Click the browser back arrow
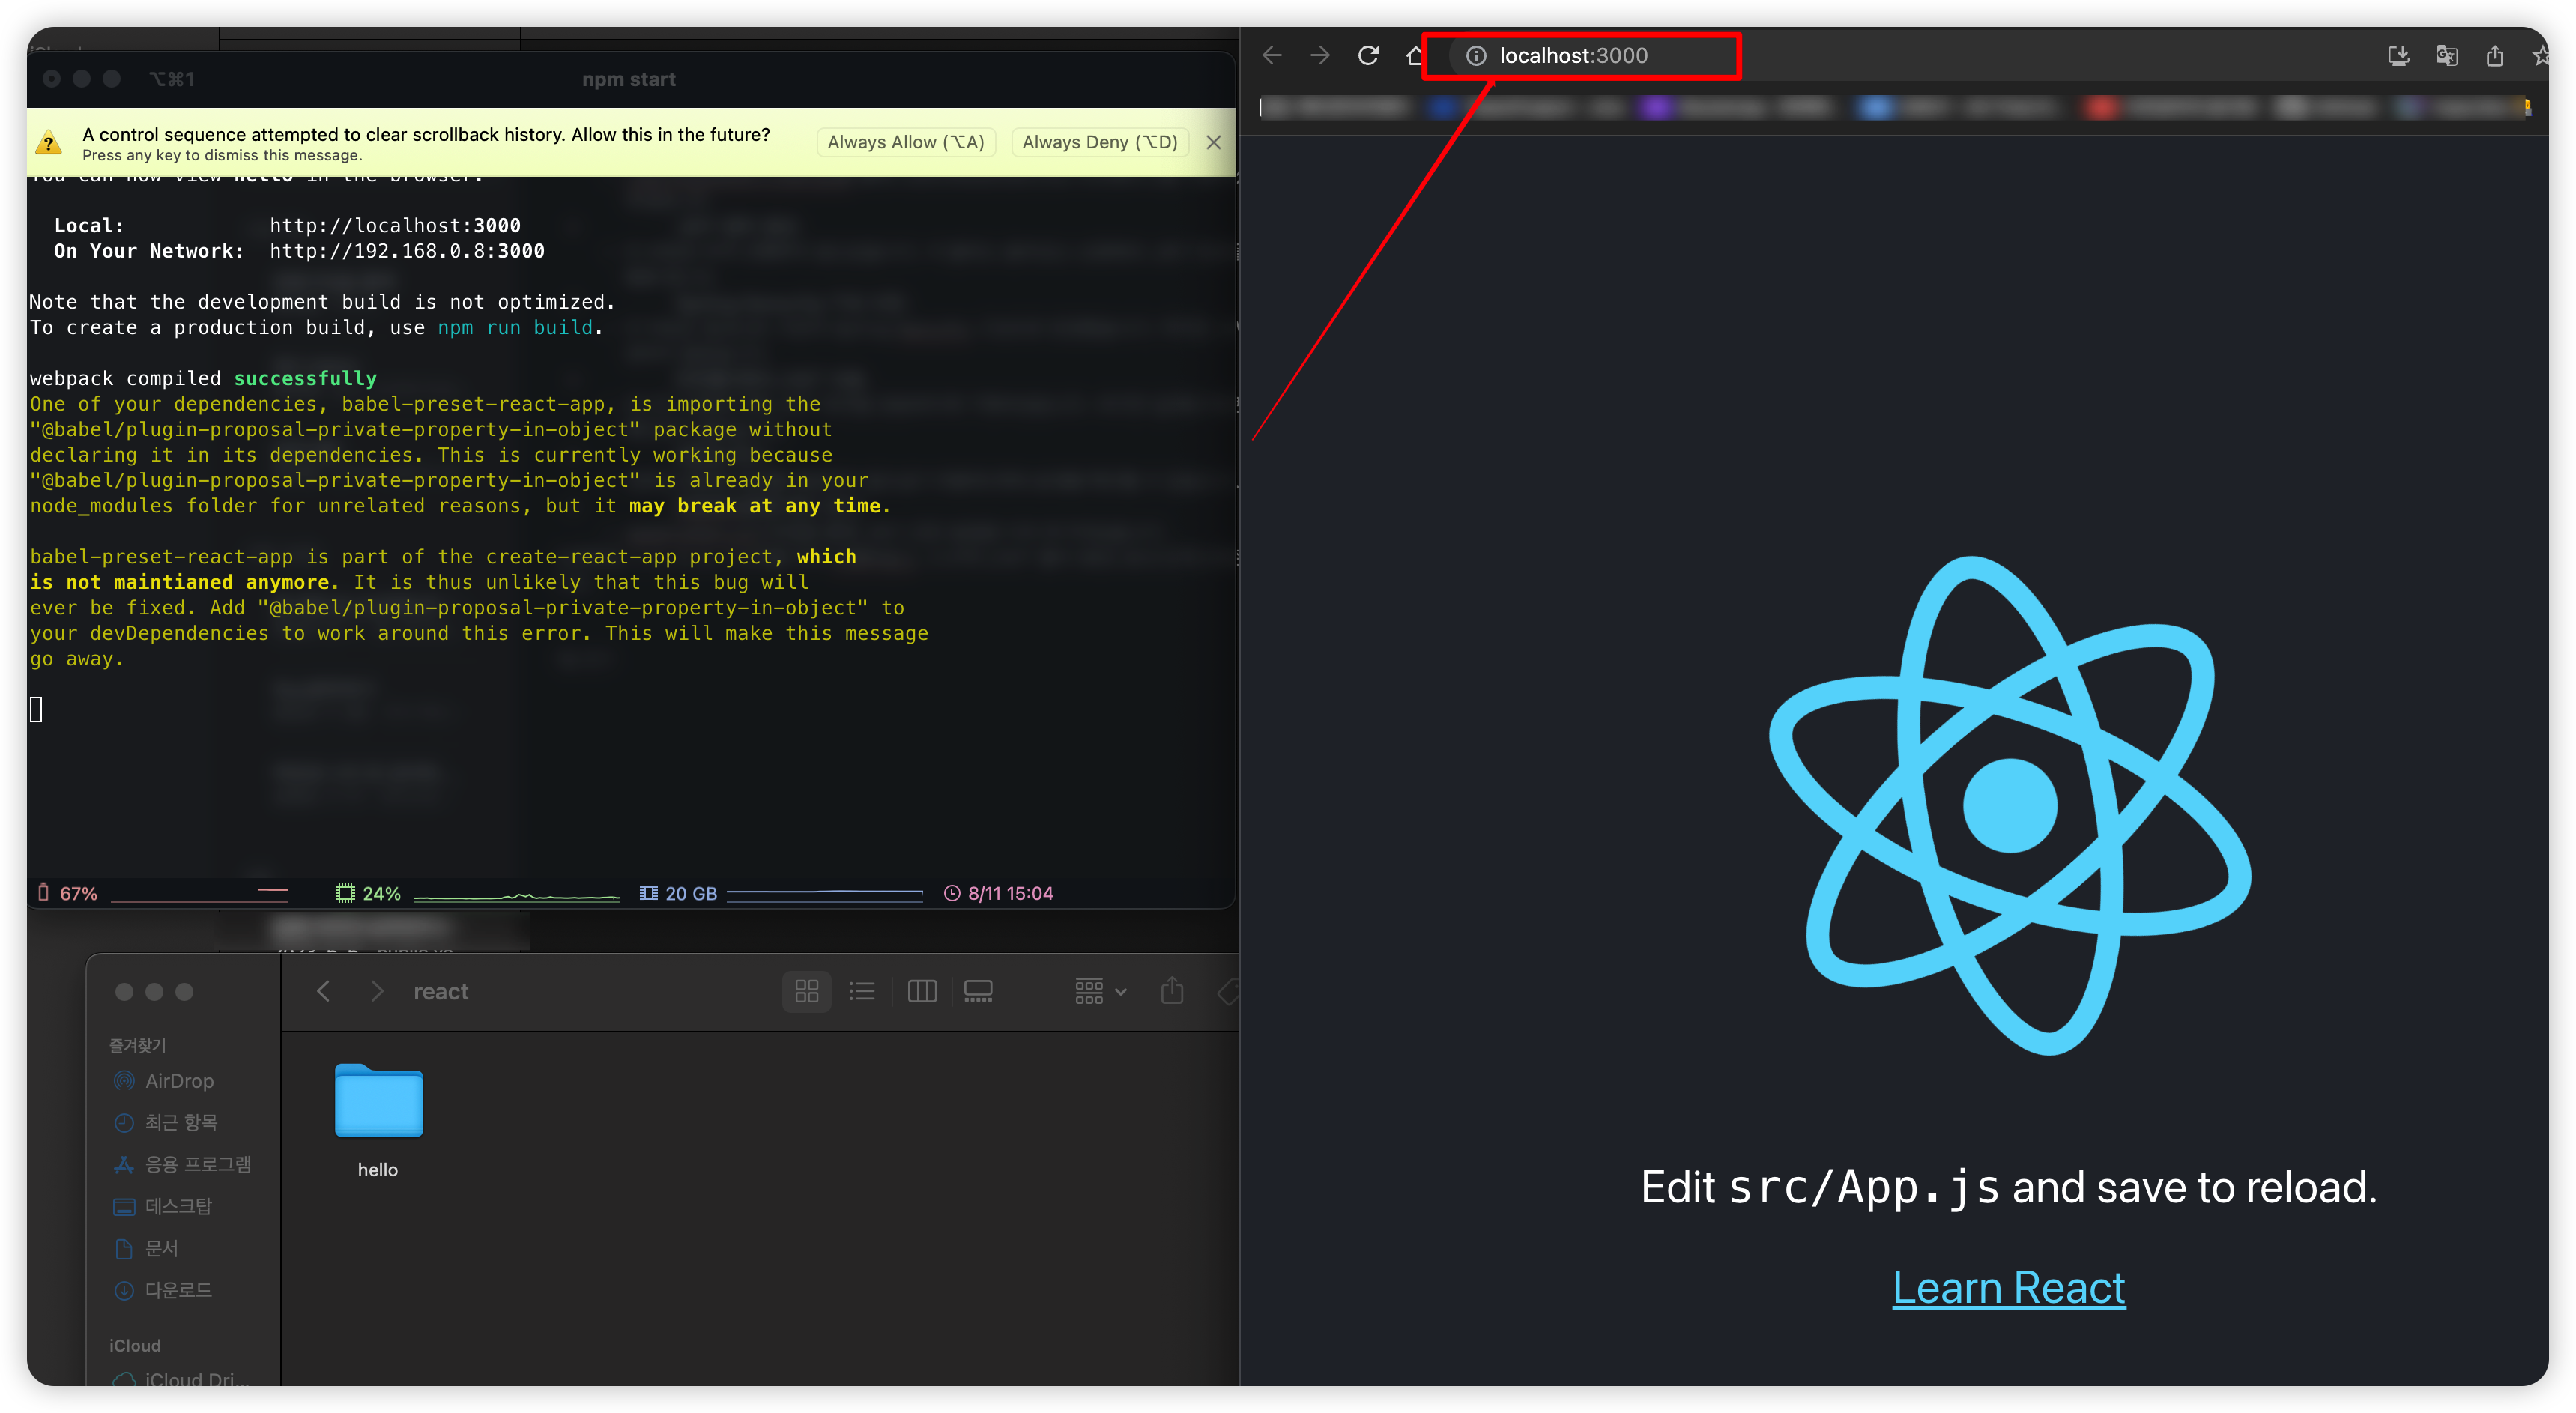Image resolution: width=2576 pixels, height=1413 pixels. click(1272, 56)
